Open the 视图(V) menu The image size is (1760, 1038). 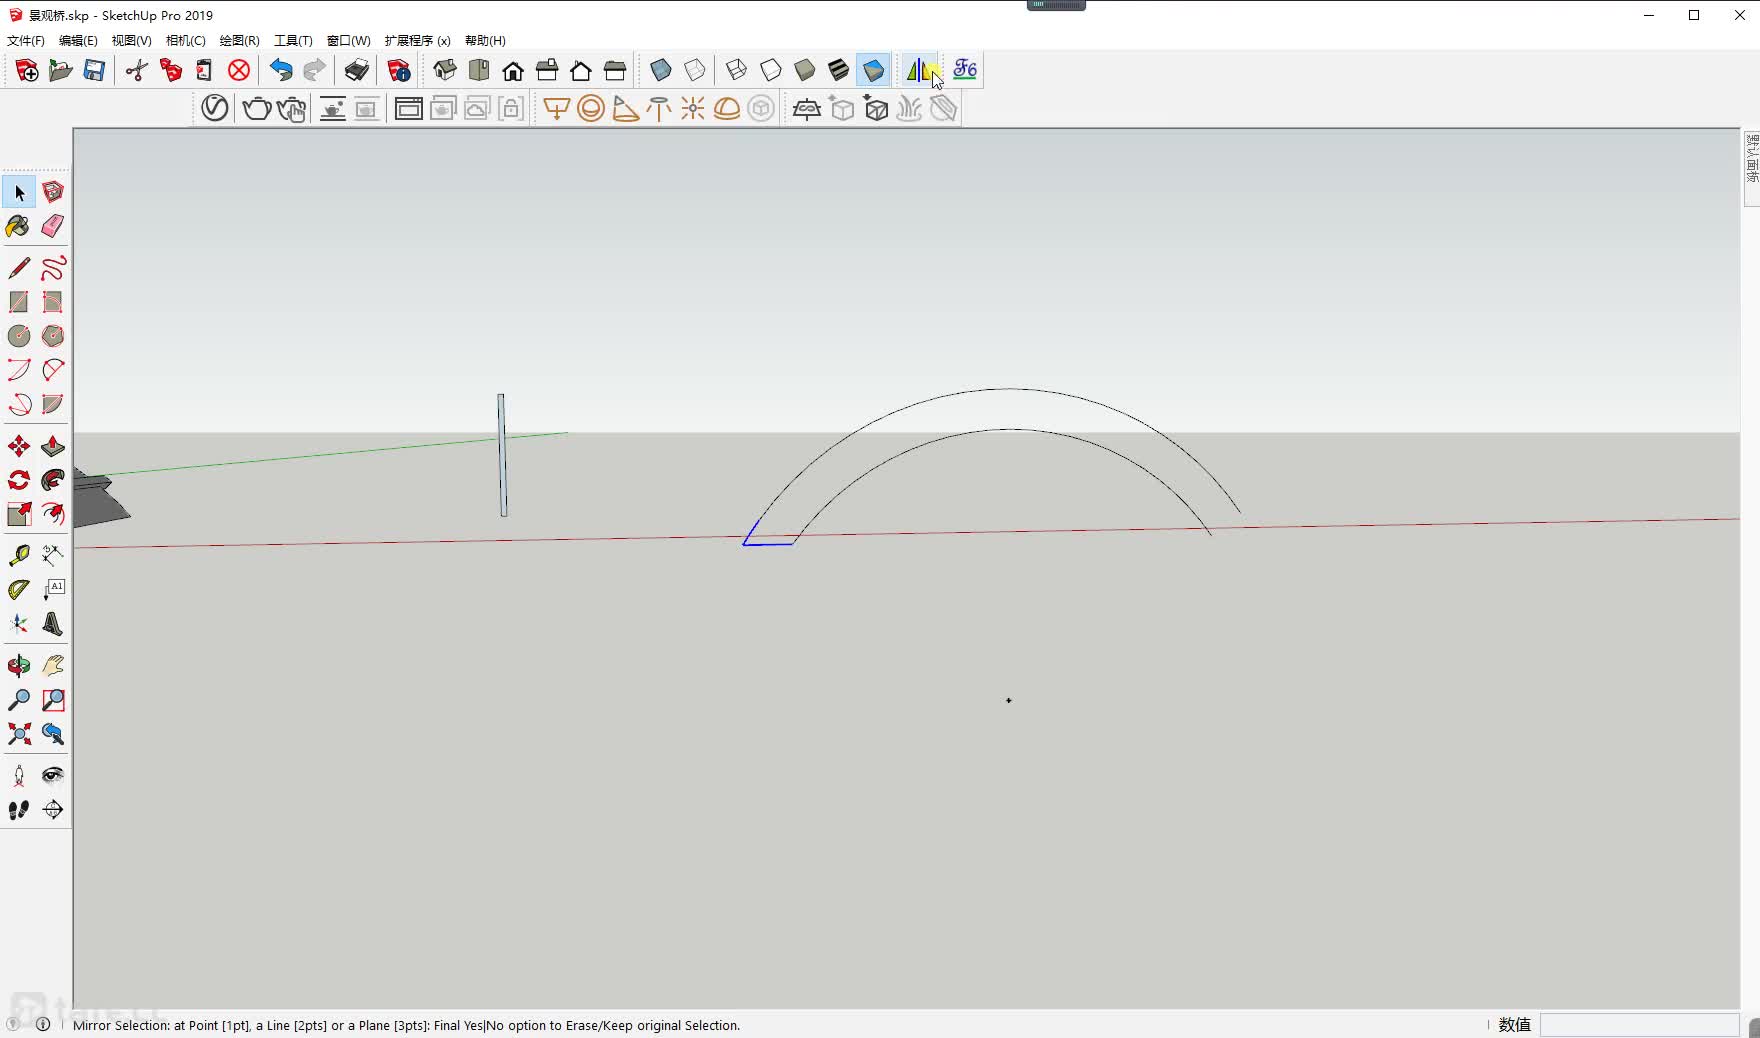pyautogui.click(x=131, y=41)
